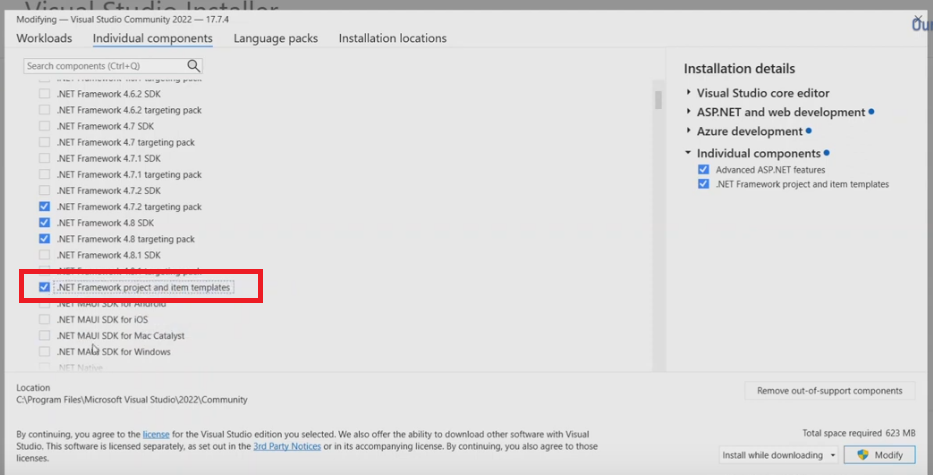Screen dimensions: 933x475
Task: Click the .NET Framework 4.8 SDK label
Action: [105, 223]
